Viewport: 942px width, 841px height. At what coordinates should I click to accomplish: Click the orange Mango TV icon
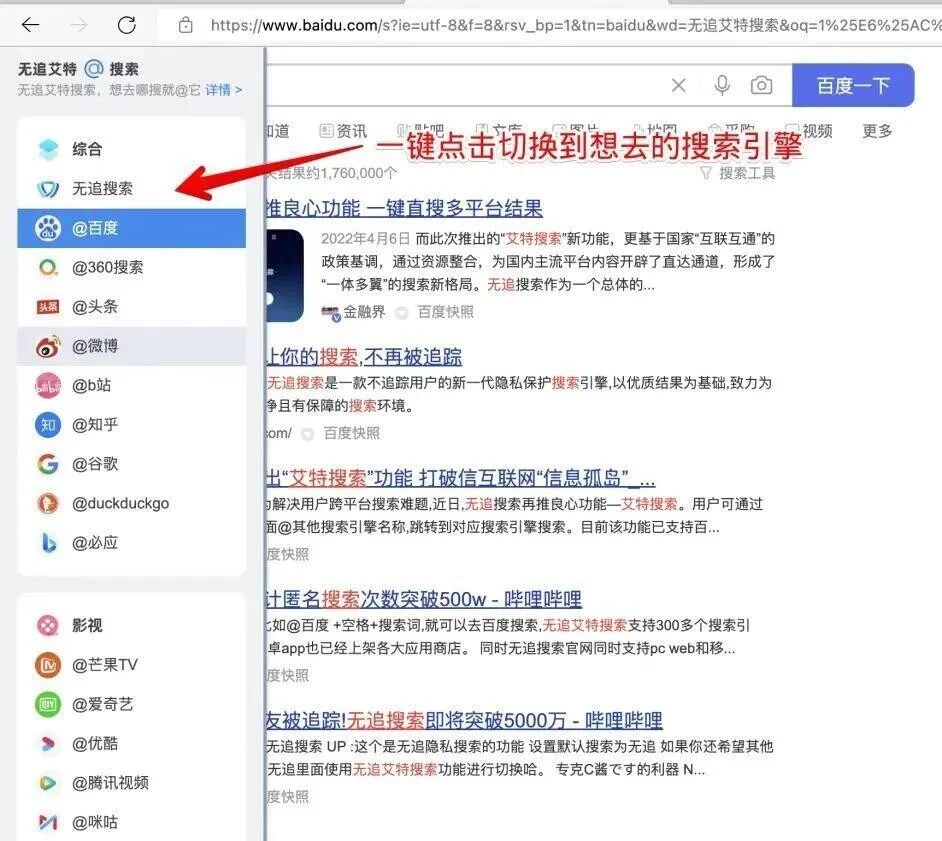(48, 664)
